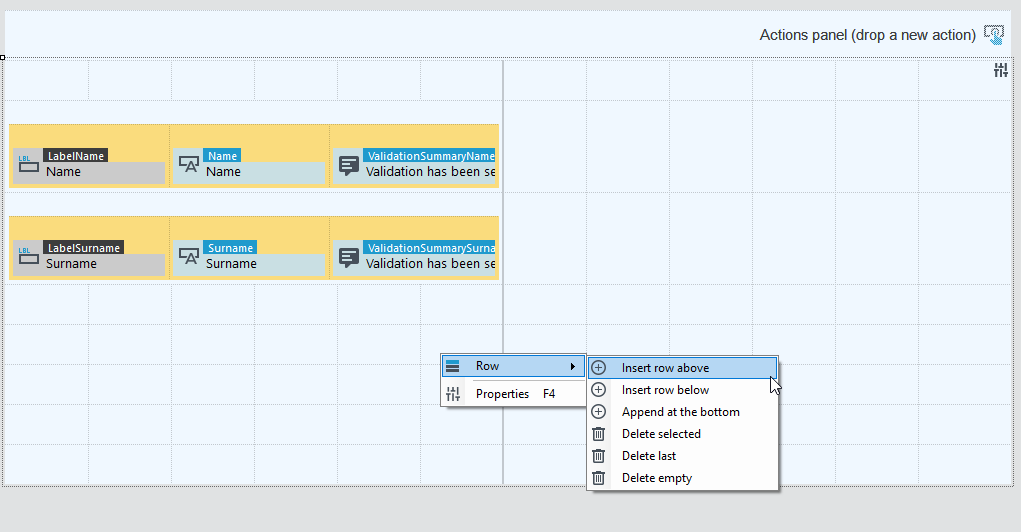Screen dimensions: 1021x532
Task: Click the Name text input control icon
Action: click(189, 164)
